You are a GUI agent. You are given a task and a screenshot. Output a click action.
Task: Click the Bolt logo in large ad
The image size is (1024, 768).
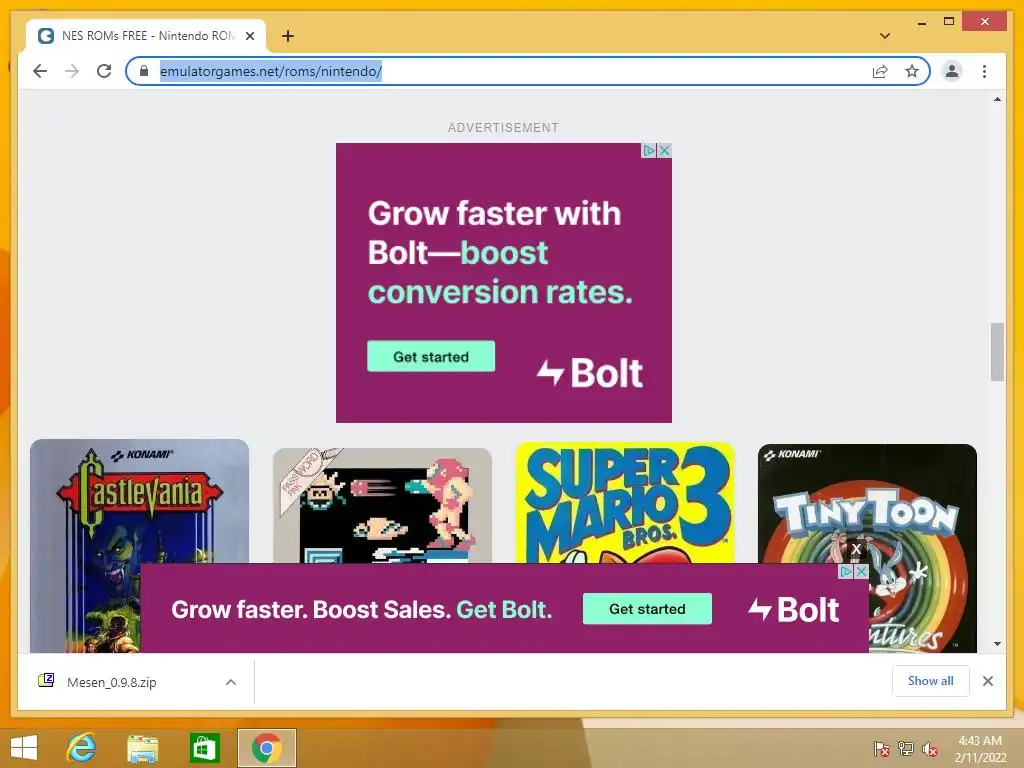pyautogui.click(x=590, y=374)
